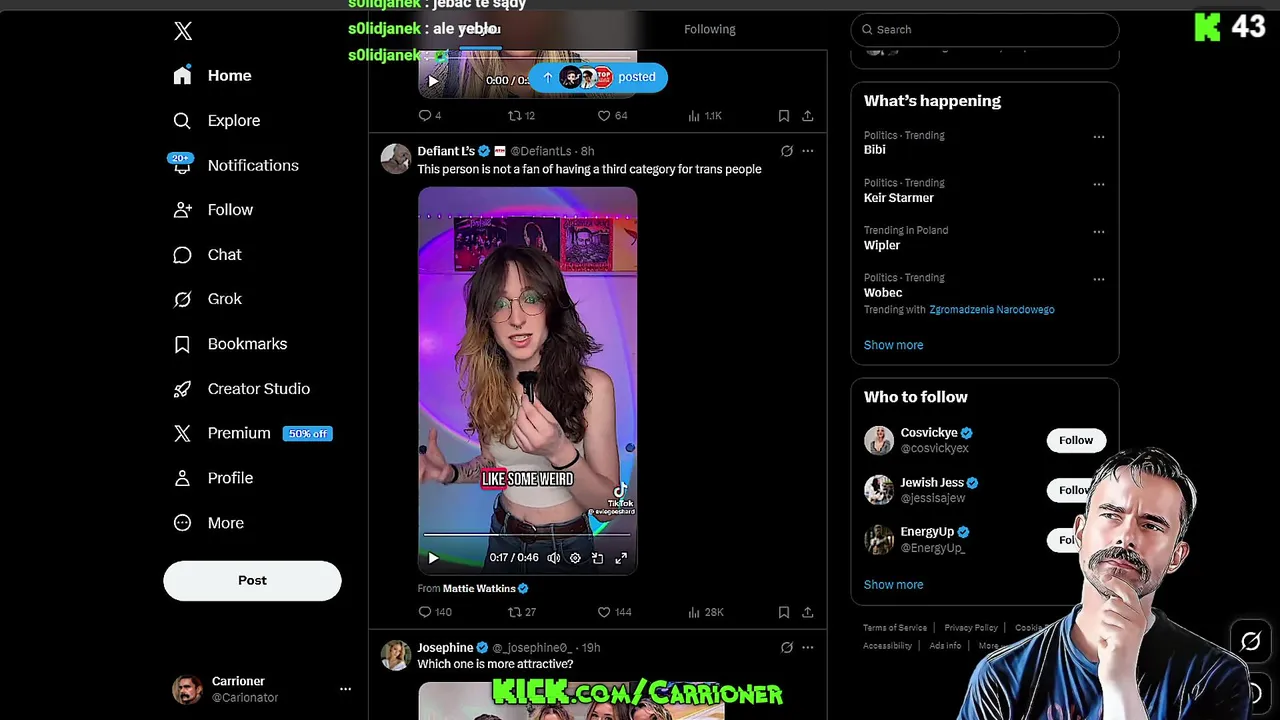
Task: View your Profile page
Action: [212, 478]
